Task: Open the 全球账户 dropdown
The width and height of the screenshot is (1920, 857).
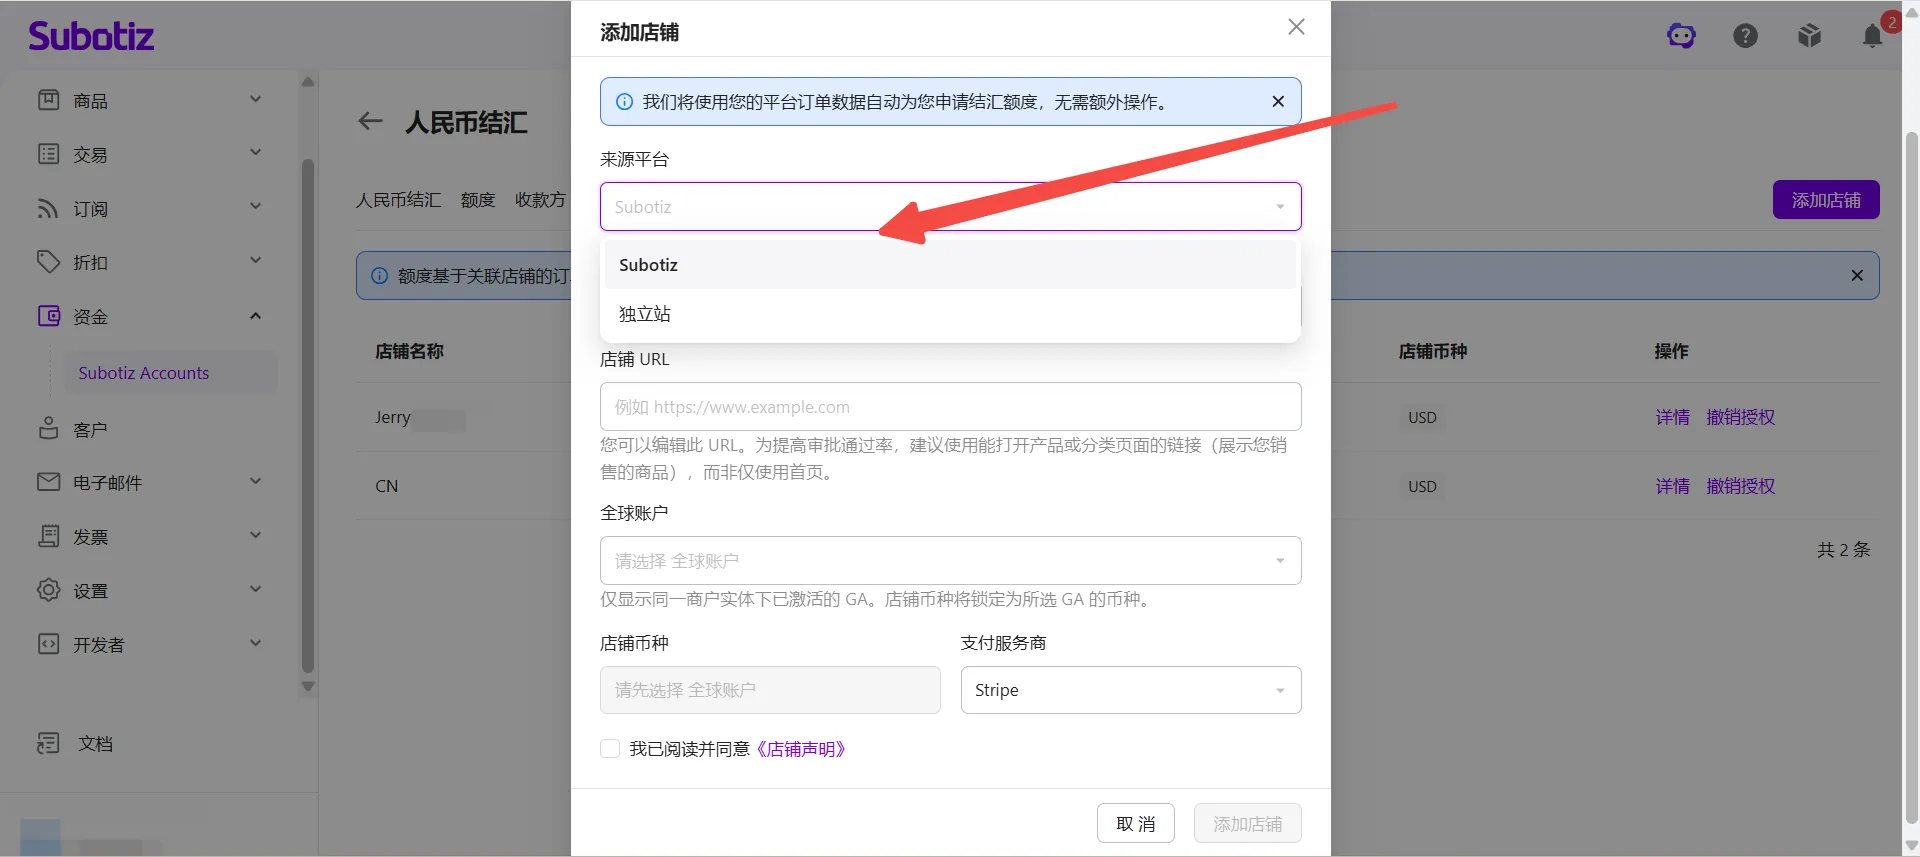Action: click(950, 561)
